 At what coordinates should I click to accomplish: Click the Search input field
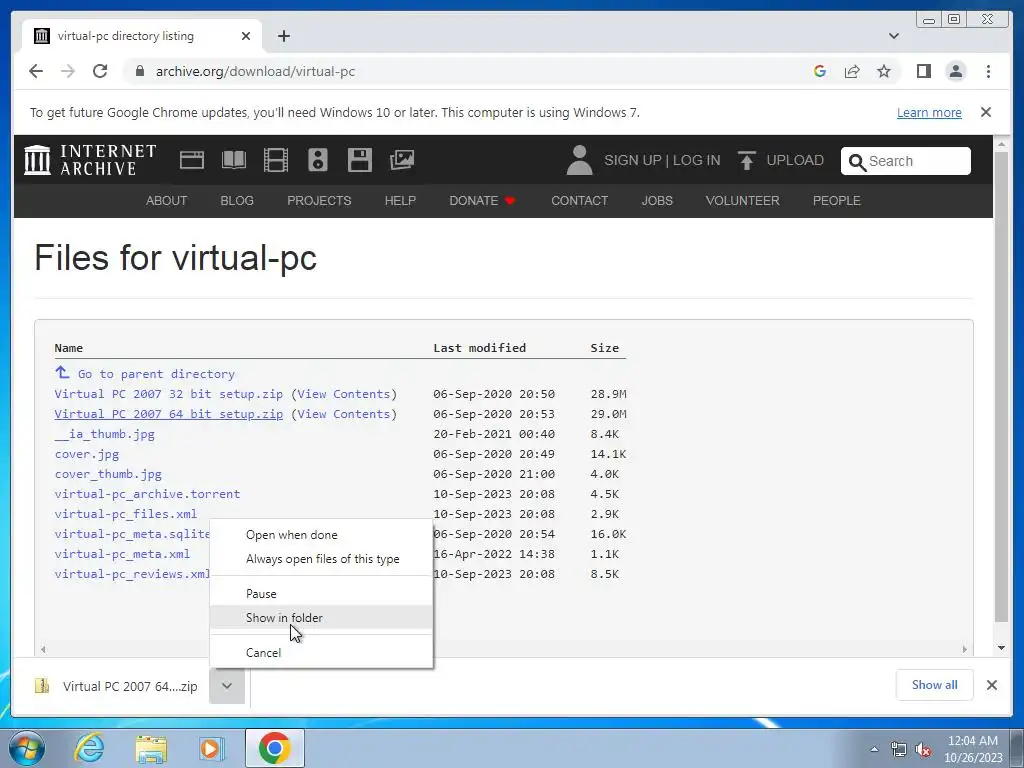(906, 161)
